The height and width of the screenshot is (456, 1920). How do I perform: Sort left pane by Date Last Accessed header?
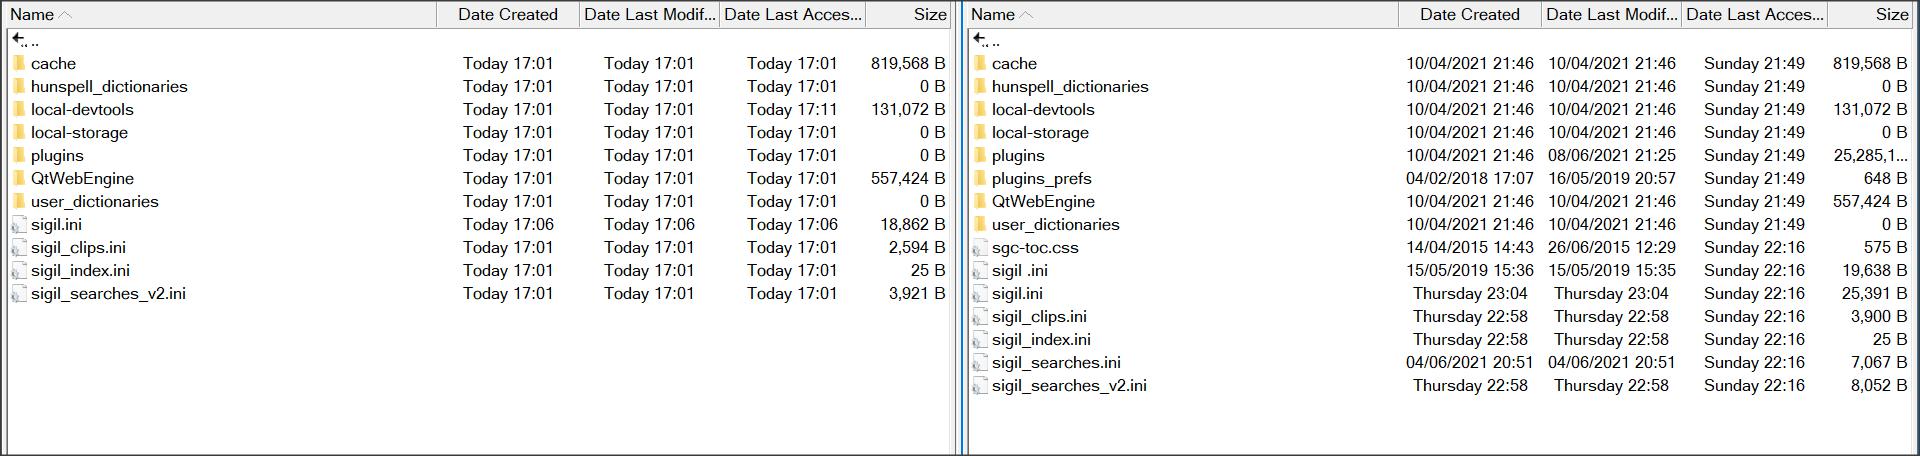[793, 14]
